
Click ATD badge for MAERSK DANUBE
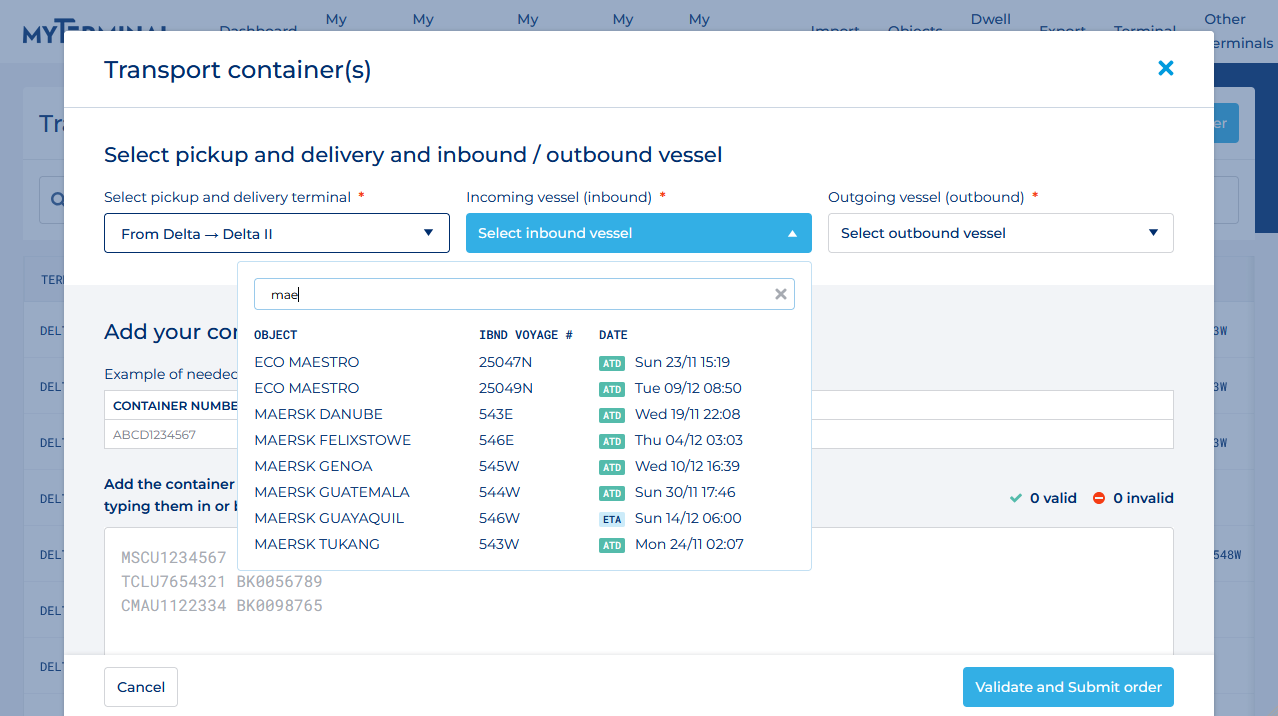tap(612, 415)
